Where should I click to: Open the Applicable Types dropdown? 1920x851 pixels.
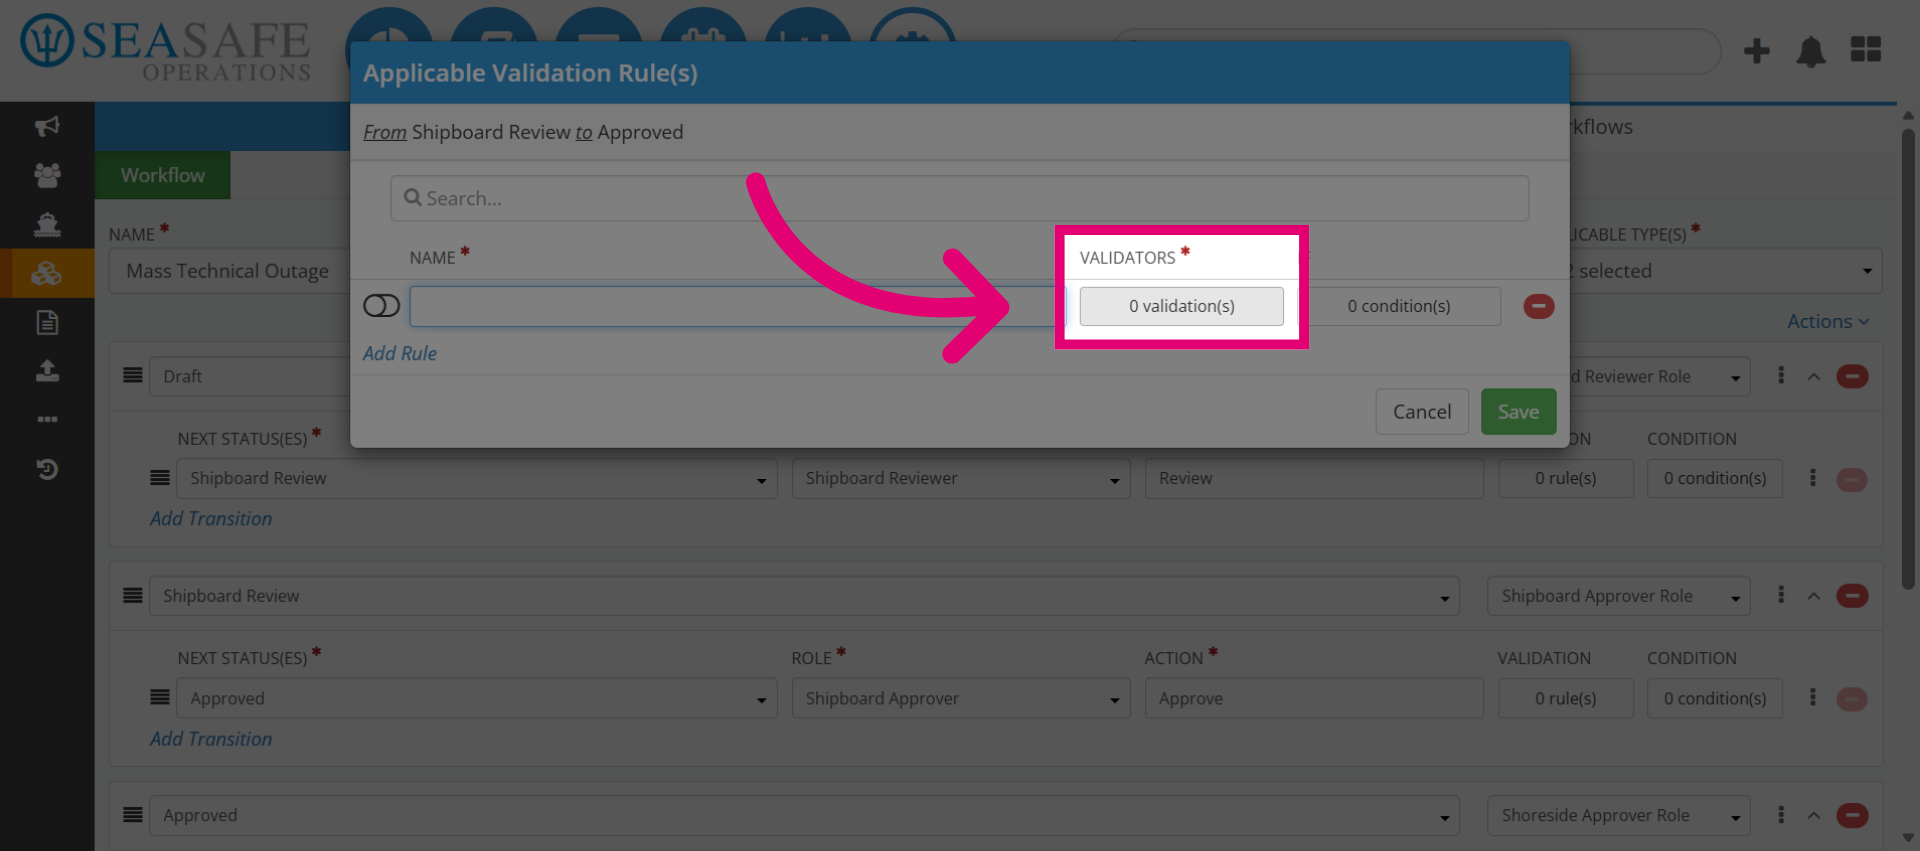coord(1726,271)
